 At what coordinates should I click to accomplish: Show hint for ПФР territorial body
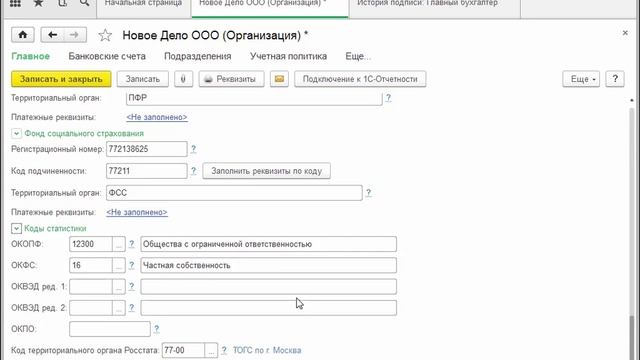coord(388,98)
